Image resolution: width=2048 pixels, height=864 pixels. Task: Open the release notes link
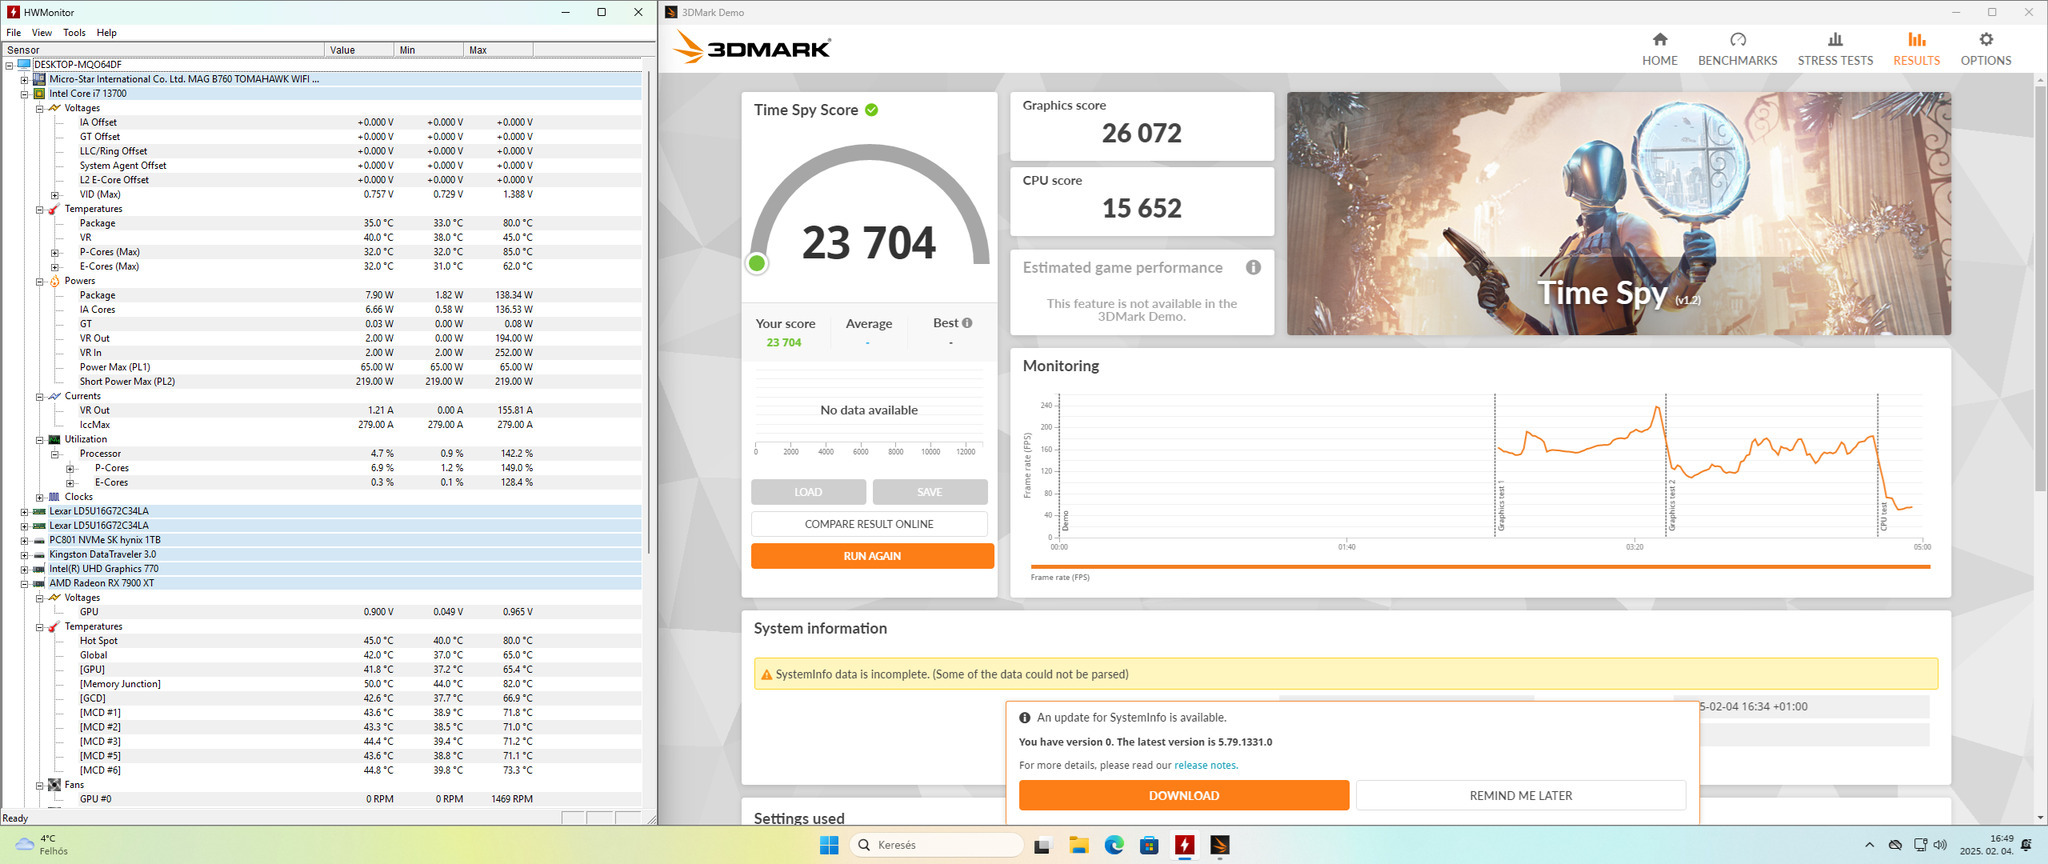point(1205,766)
